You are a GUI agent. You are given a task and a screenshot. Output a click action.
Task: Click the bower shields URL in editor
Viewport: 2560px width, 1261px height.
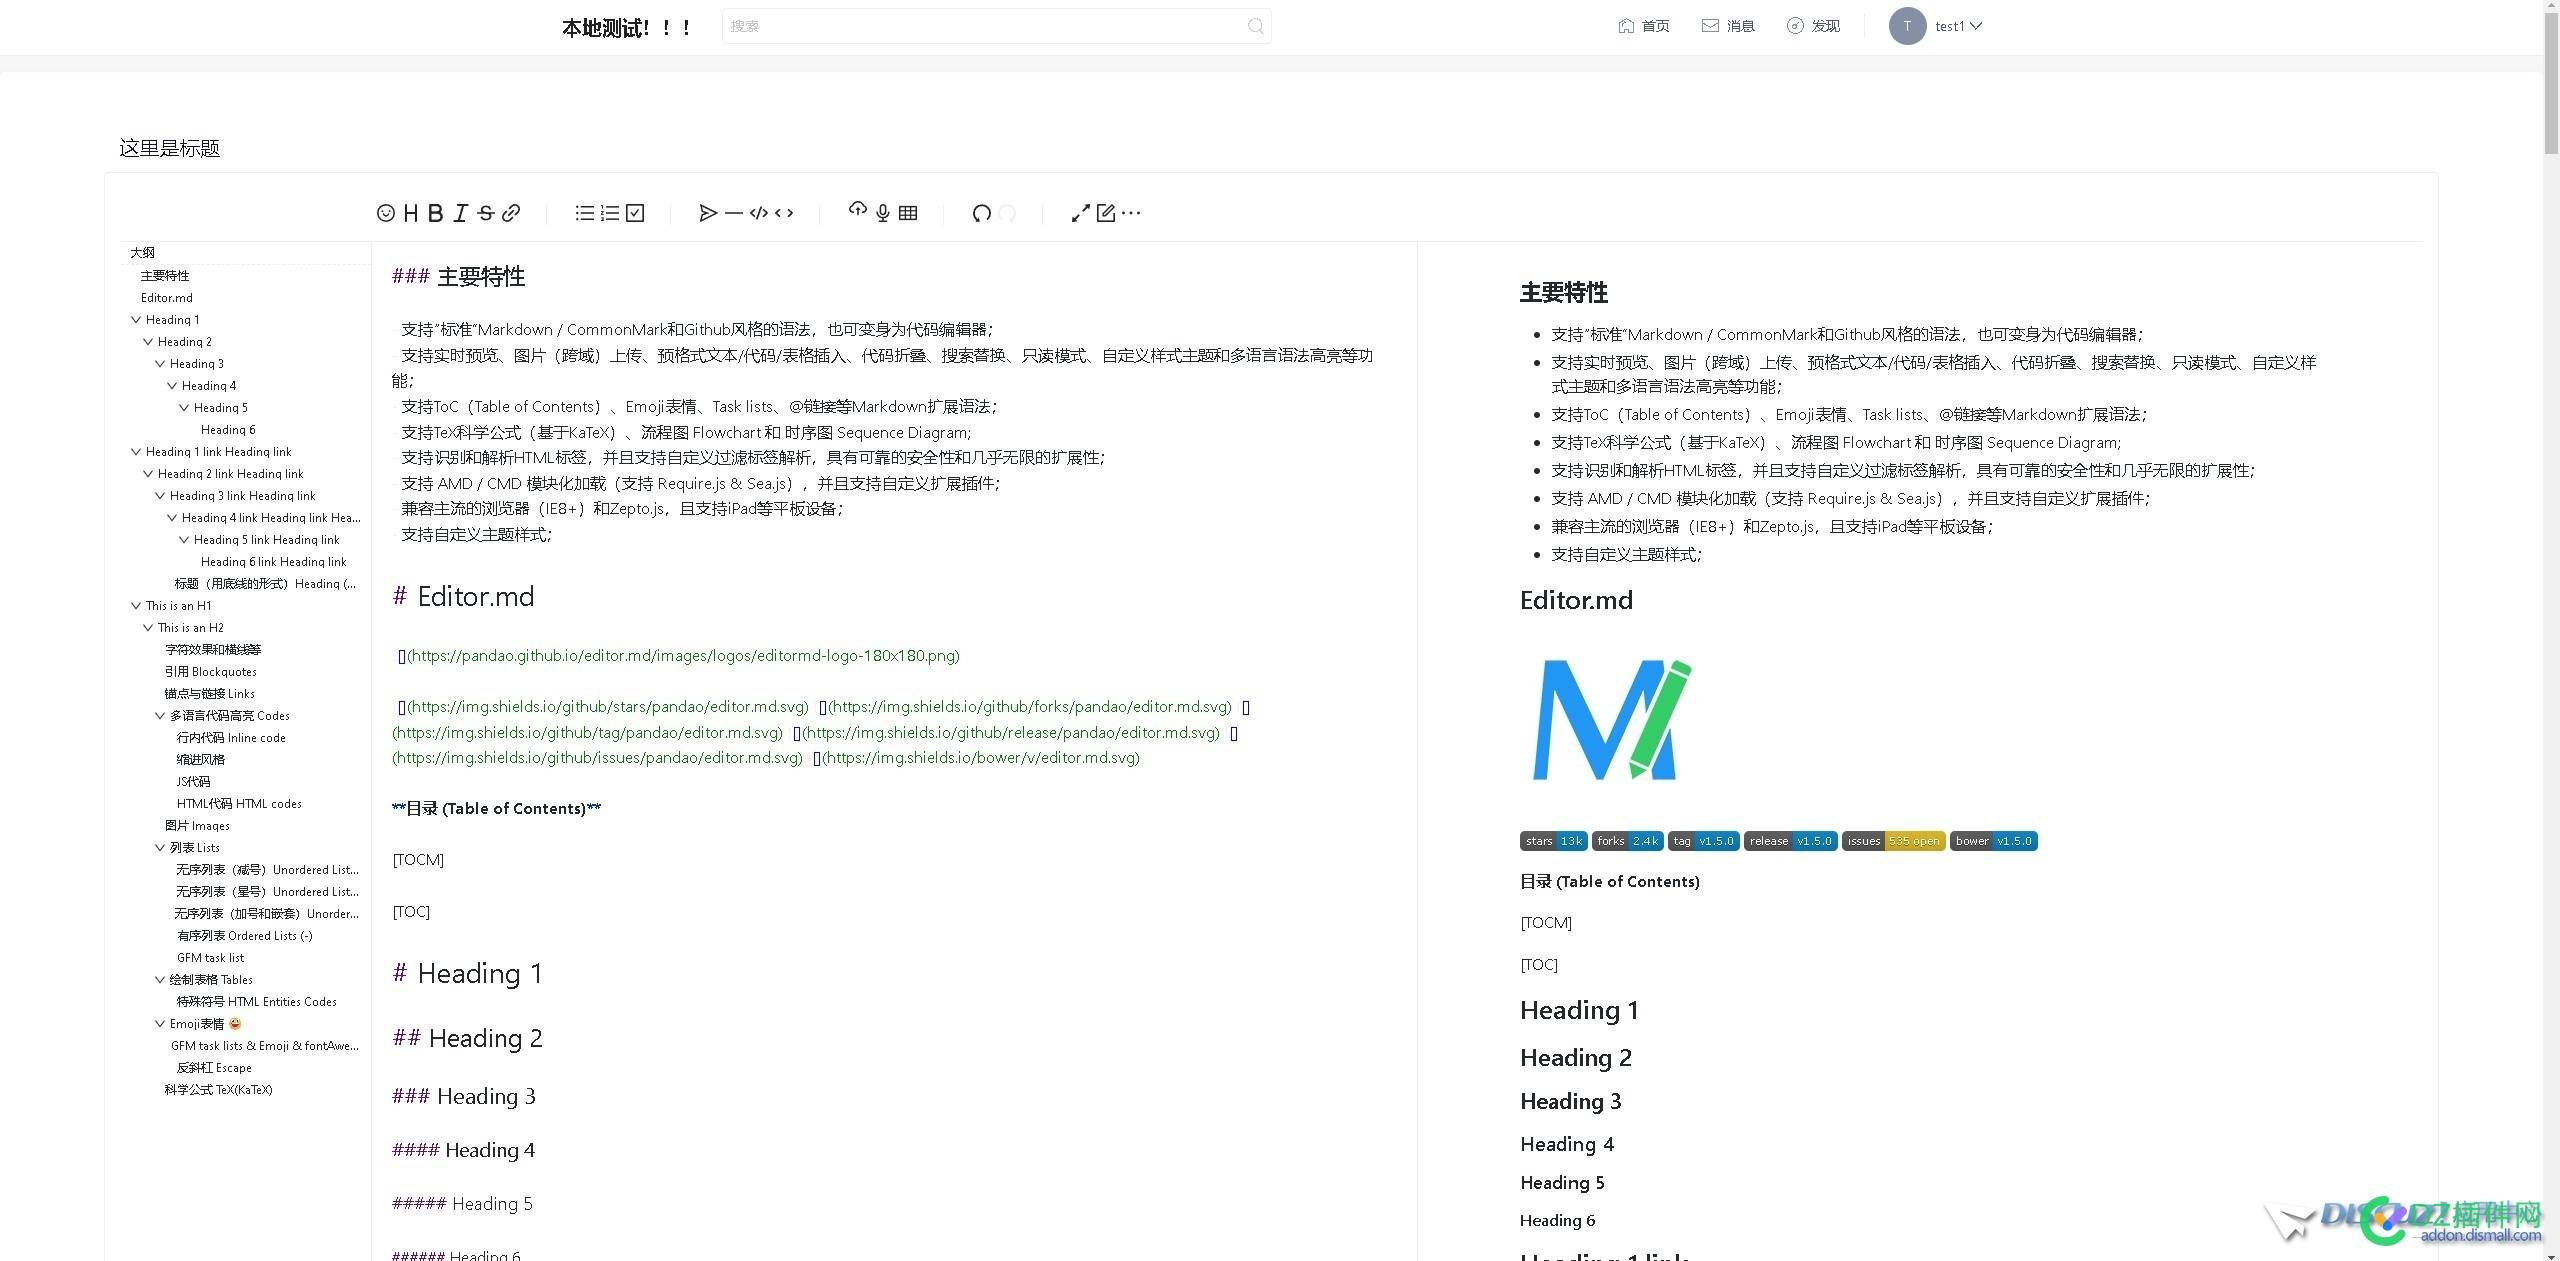click(x=981, y=758)
